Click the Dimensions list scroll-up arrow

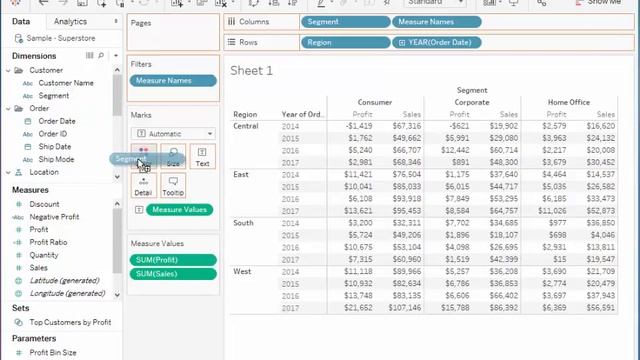click(x=117, y=70)
